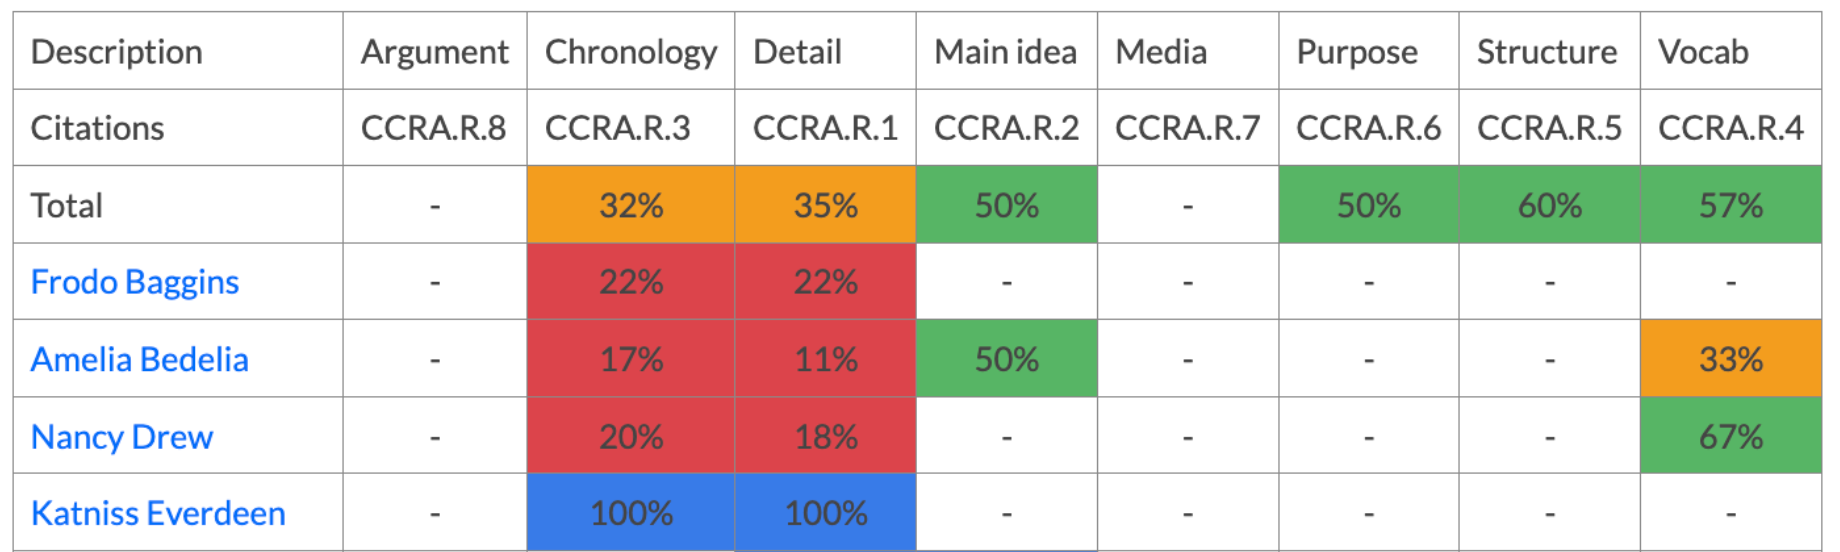
Task: Click the green 60% Total Structure cell
Action: [1549, 205]
